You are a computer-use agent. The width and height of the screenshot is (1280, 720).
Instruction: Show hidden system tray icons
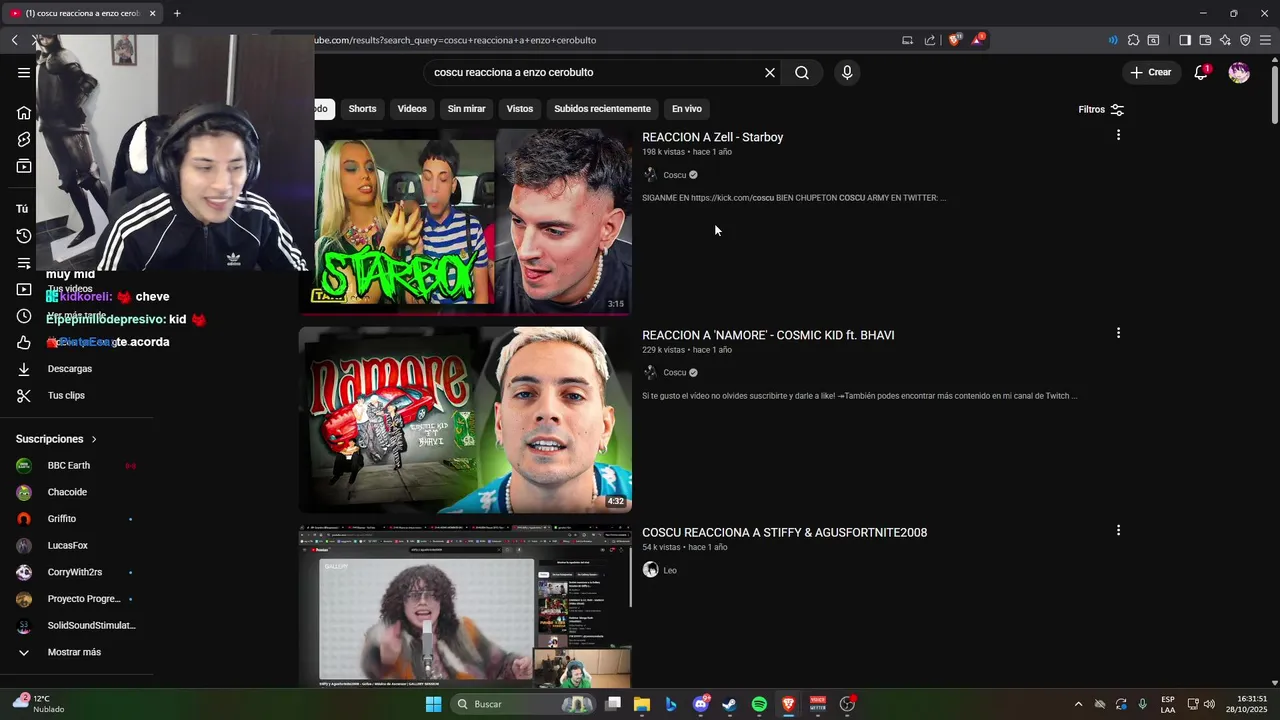[1078, 704]
